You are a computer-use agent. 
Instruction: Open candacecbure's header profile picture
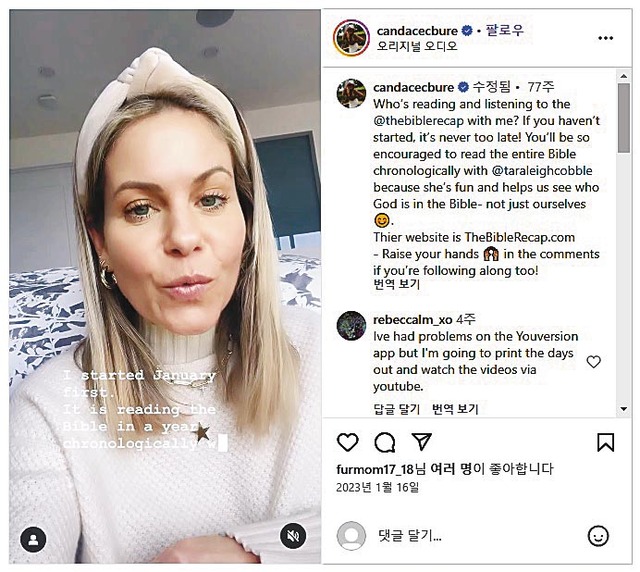[351, 38]
